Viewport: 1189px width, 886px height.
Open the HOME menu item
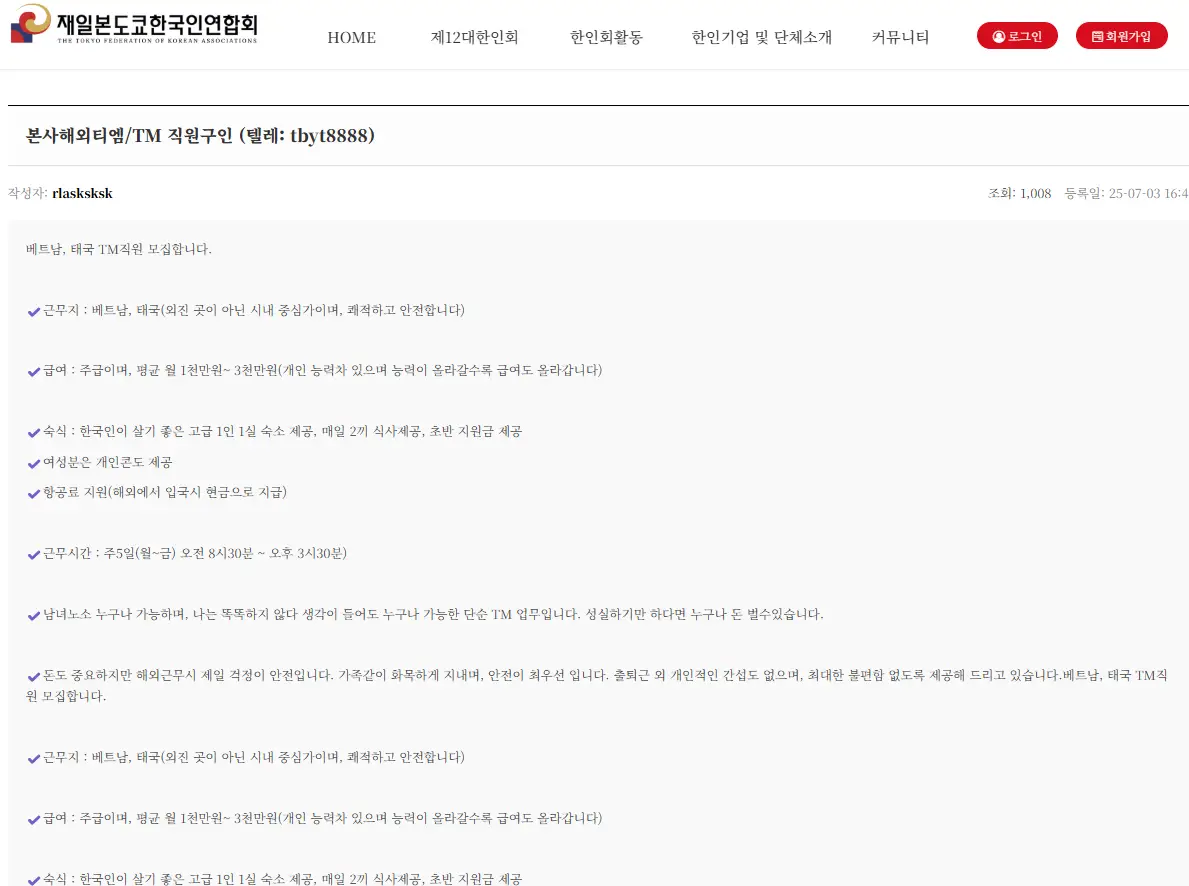[351, 37]
